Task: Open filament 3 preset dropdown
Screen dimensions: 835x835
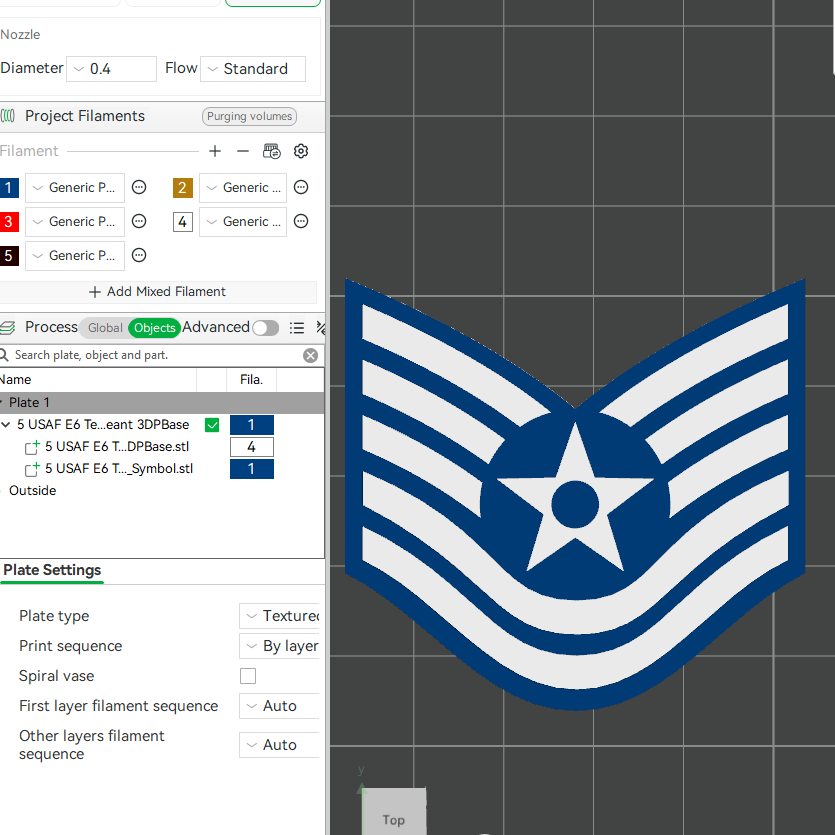Action: pos(75,222)
